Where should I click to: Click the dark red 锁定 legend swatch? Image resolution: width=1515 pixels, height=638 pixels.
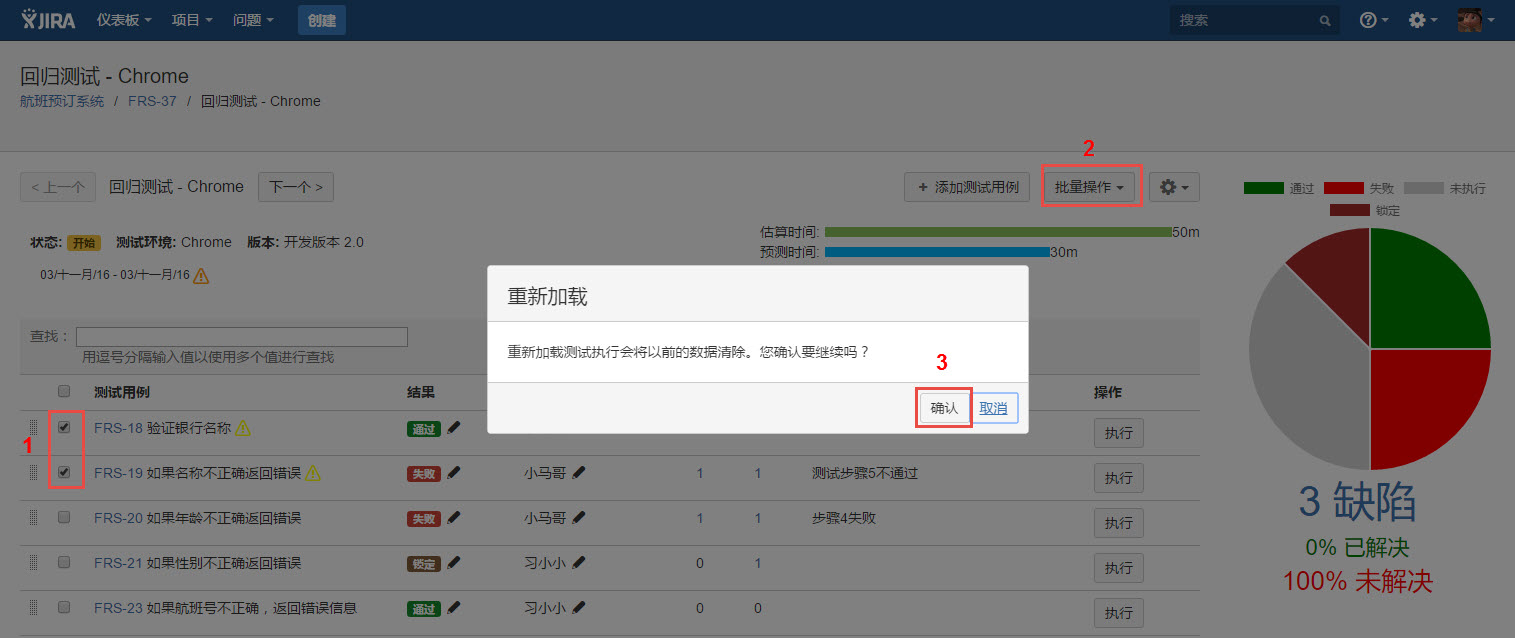click(1350, 210)
